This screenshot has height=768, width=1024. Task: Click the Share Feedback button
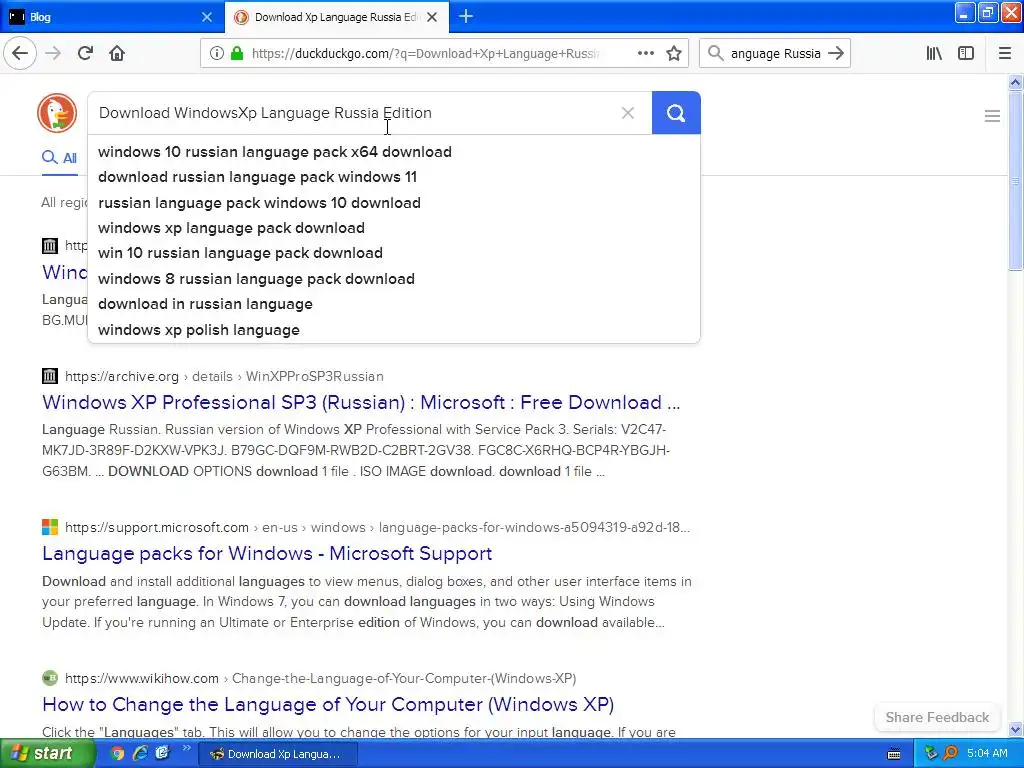pyautogui.click(x=937, y=717)
